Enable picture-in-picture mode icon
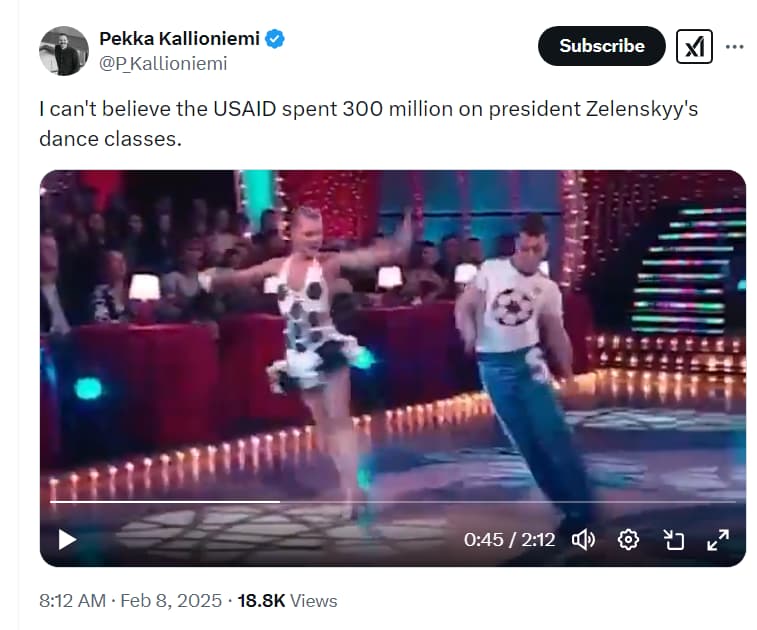Image resolution: width=757 pixels, height=630 pixels. pos(674,540)
